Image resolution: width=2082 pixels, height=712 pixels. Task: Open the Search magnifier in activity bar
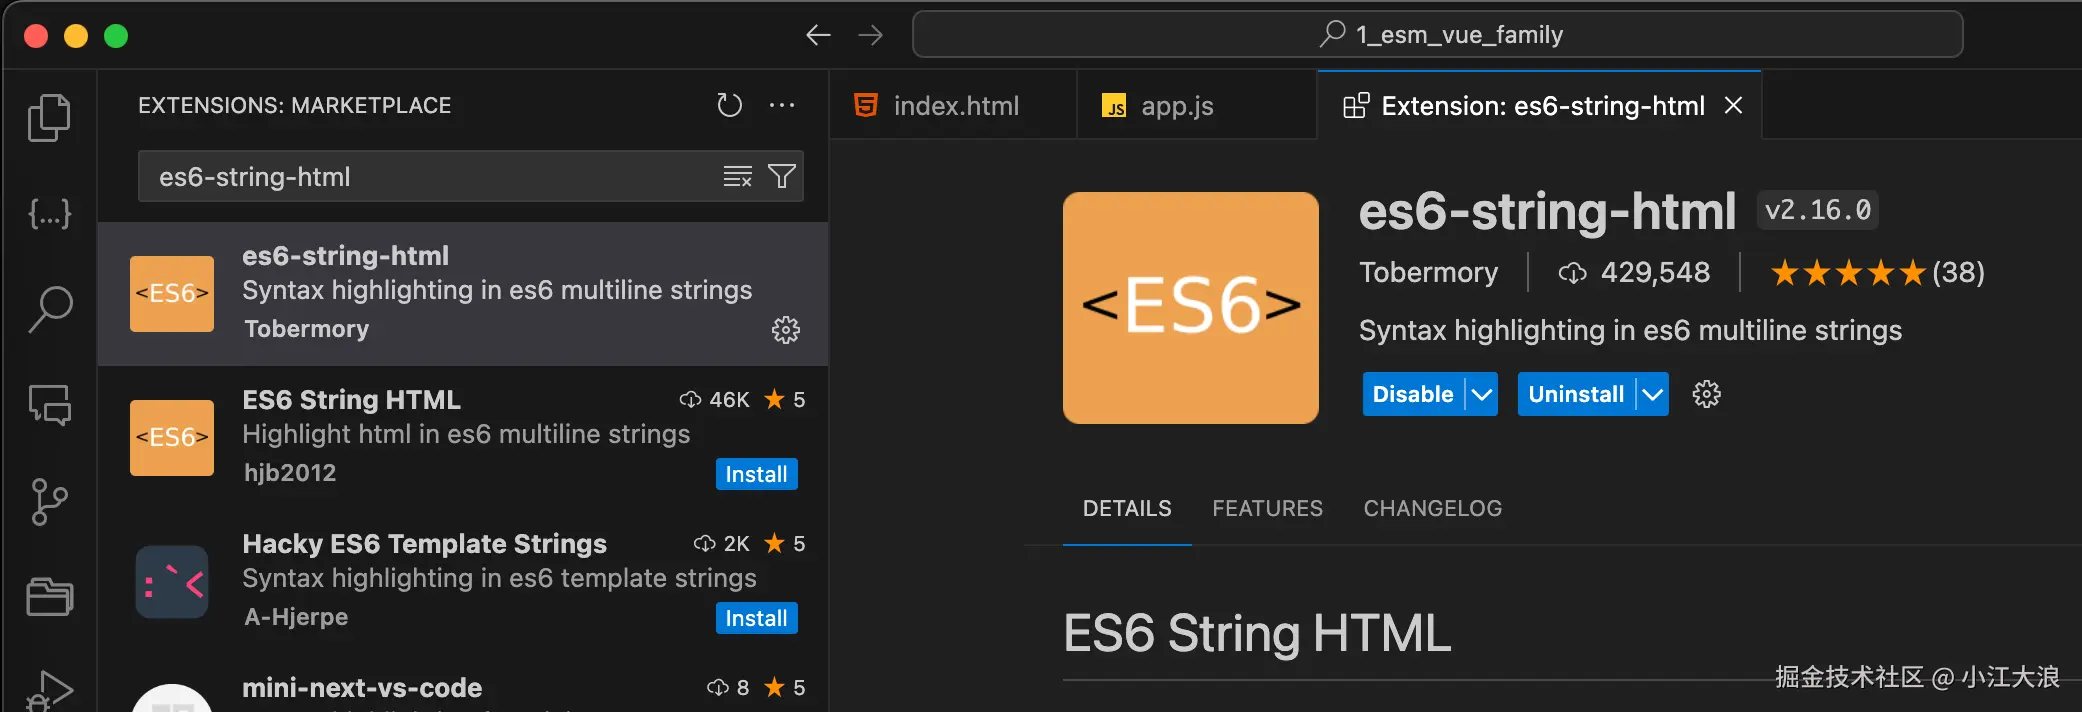pyautogui.click(x=49, y=309)
